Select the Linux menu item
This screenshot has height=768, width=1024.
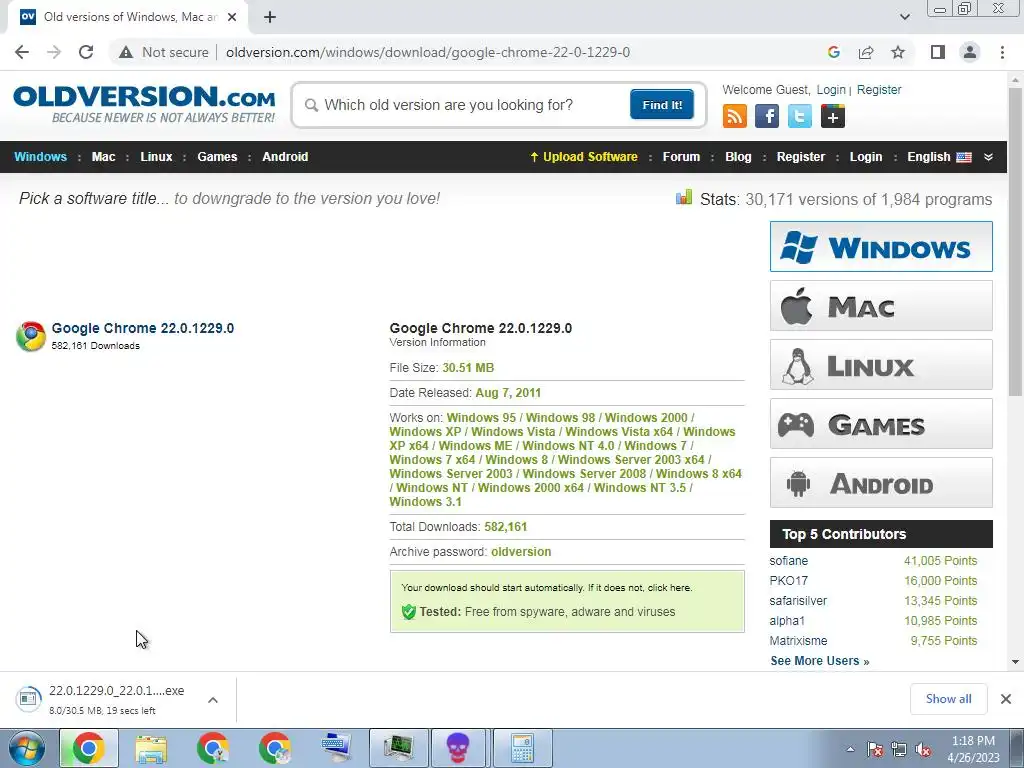click(156, 157)
